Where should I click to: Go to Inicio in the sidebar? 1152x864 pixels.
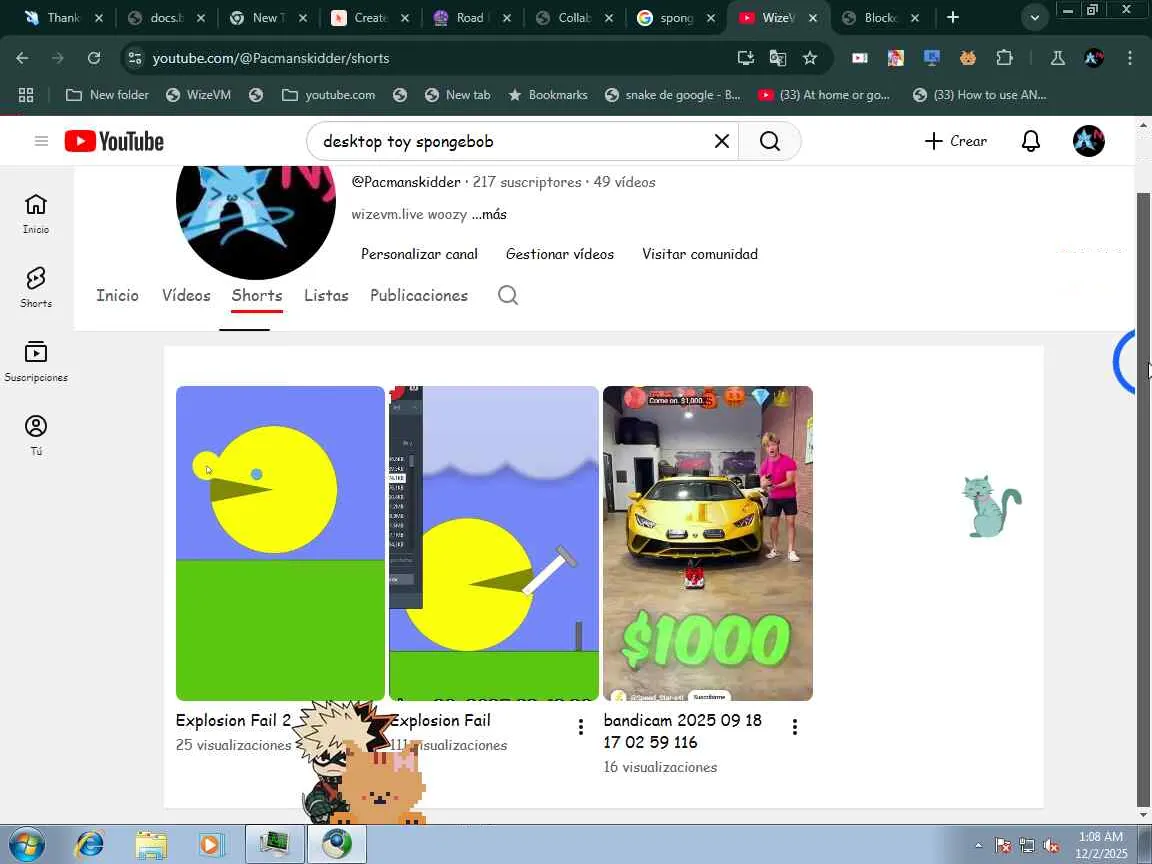tap(36, 214)
